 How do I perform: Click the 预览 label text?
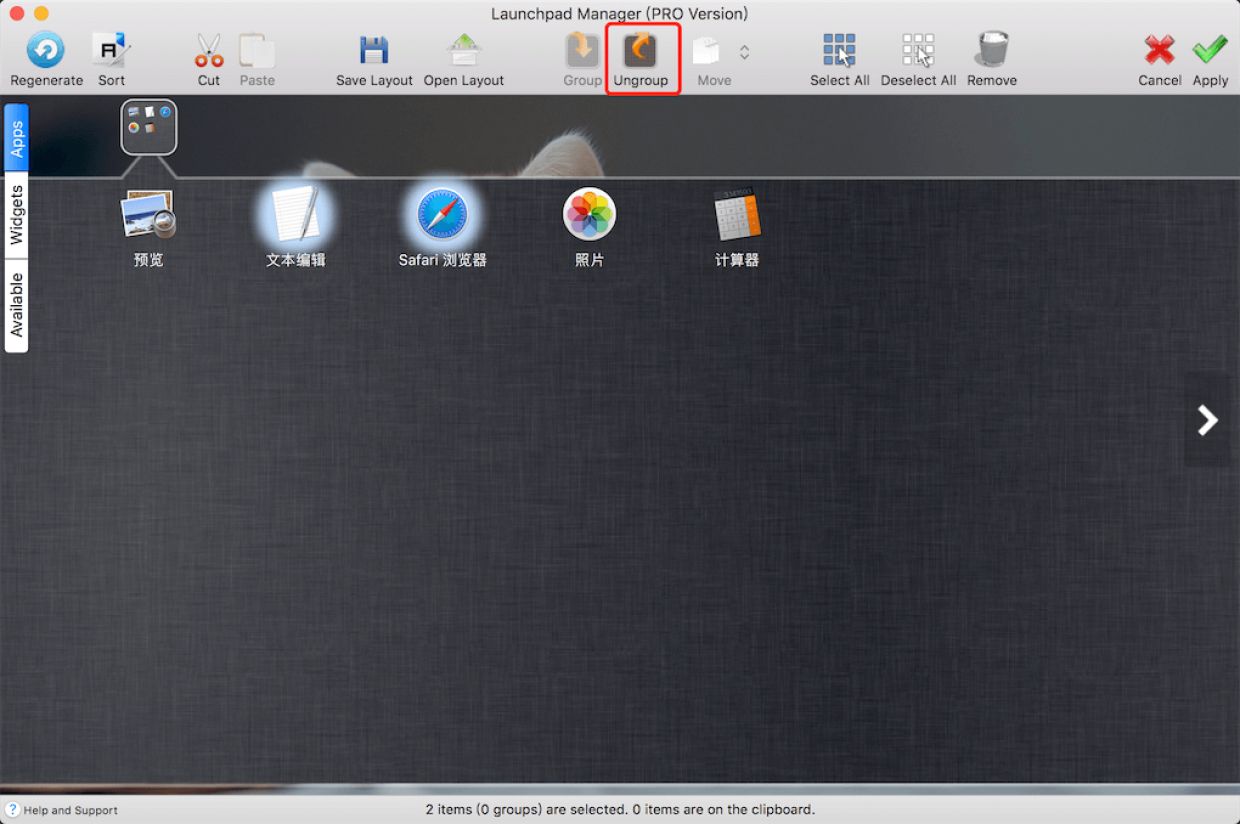pos(149,260)
